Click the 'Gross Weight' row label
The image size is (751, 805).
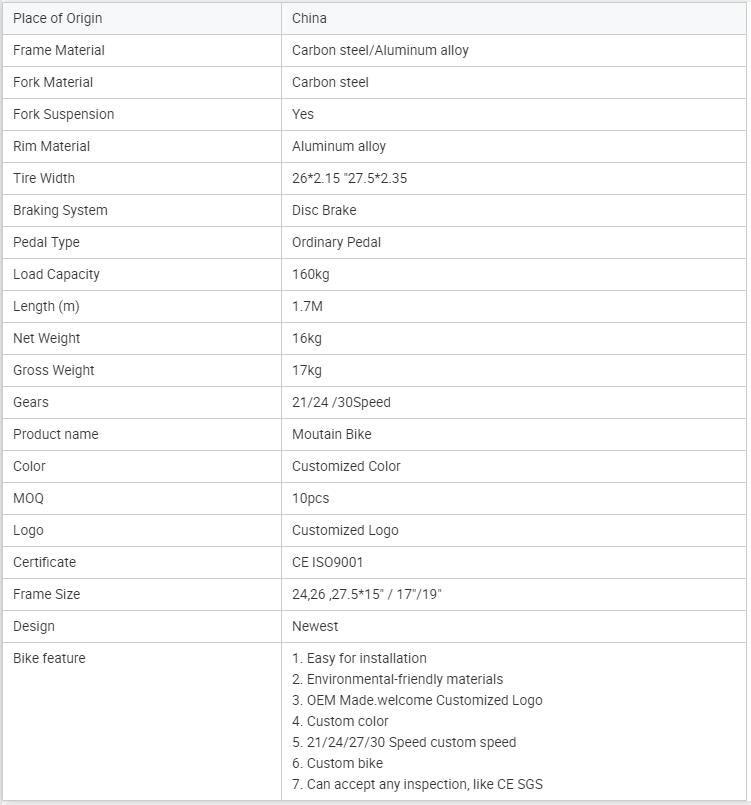click(x=54, y=370)
